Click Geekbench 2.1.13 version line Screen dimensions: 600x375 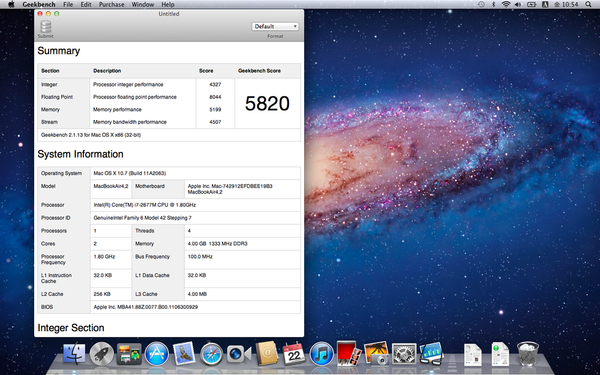tap(91, 135)
